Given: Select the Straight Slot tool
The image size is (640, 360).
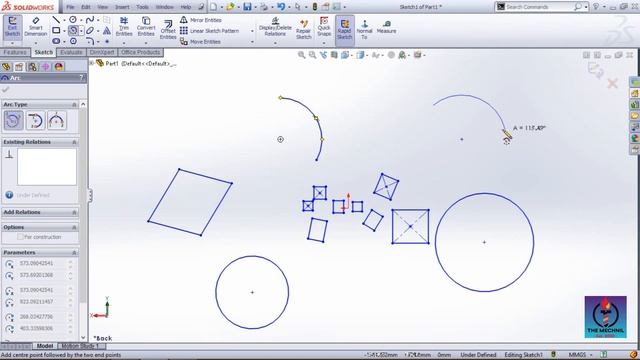Looking at the screenshot, I should [x=56, y=41].
